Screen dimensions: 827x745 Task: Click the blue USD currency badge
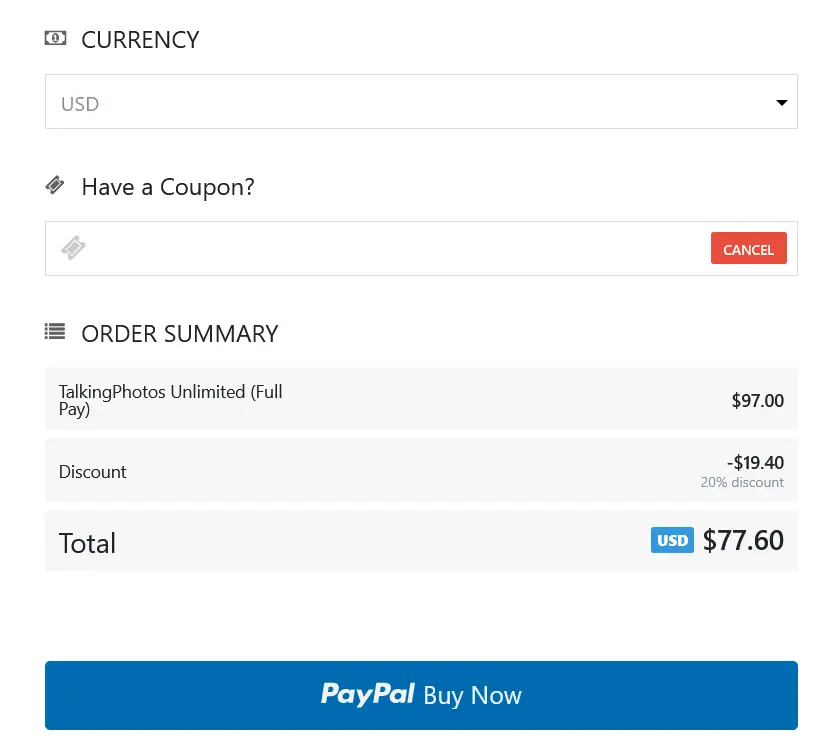click(x=672, y=539)
